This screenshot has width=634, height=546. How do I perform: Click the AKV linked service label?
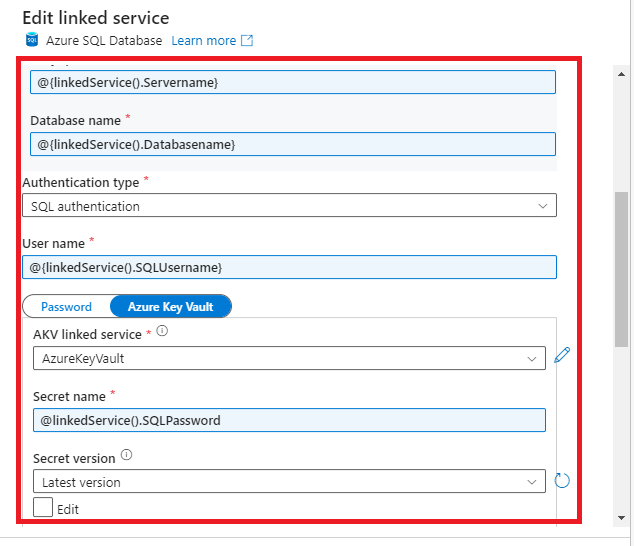[87, 335]
